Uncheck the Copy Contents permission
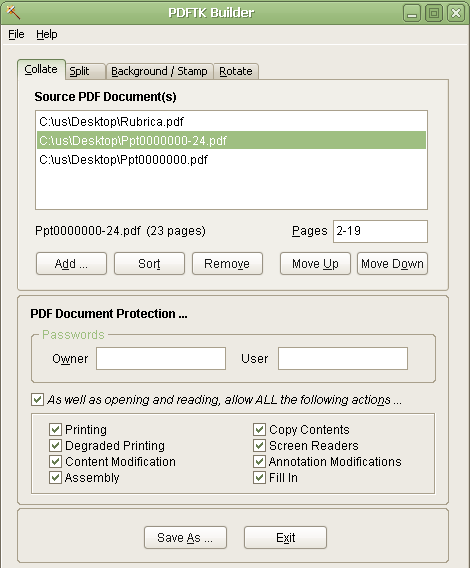 pos(259,430)
